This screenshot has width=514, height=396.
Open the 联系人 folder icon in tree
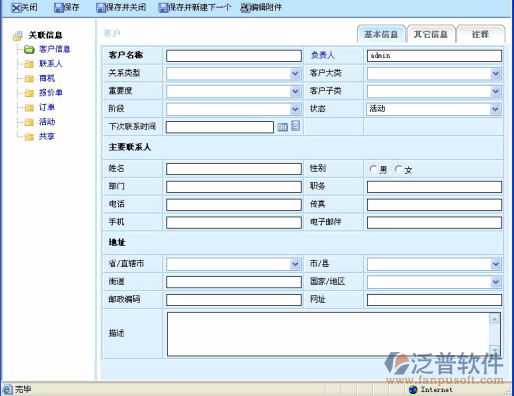(x=29, y=64)
